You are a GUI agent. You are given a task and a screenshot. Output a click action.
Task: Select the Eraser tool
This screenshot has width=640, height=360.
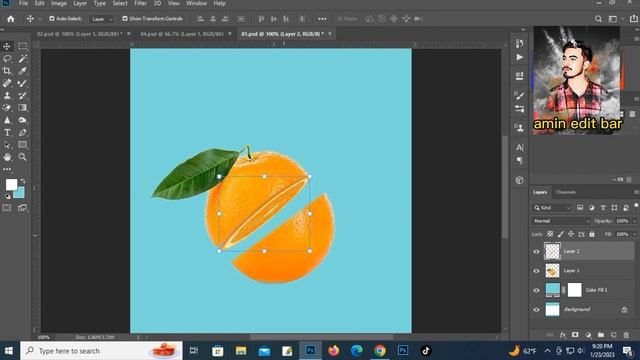pos(7,108)
